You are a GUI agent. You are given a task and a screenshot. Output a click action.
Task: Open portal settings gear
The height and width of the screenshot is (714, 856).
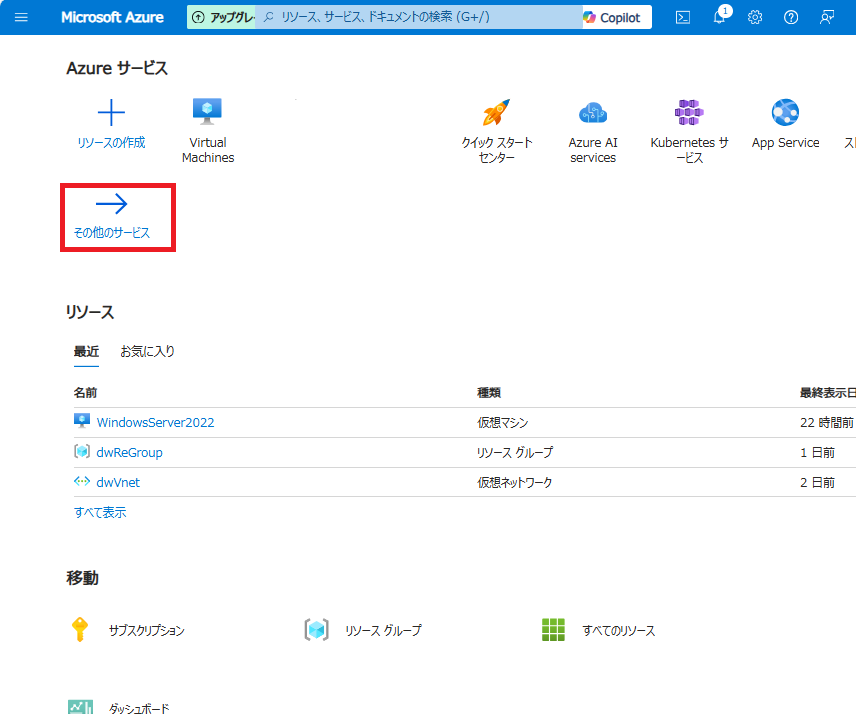[755, 17]
